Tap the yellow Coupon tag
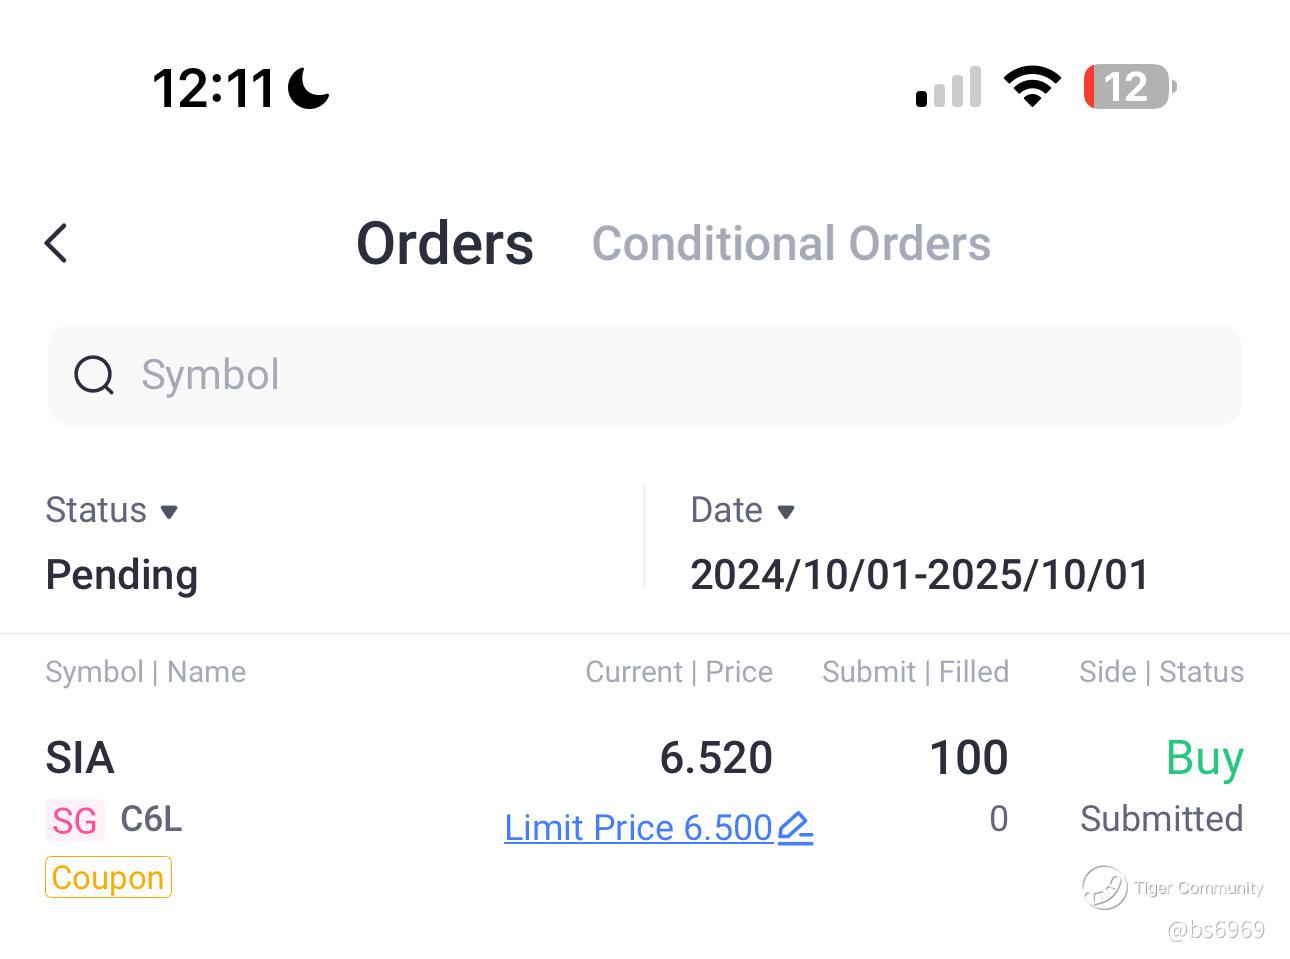Image resolution: width=1290 pixels, height=959 pixels. (x=108, y=877)
